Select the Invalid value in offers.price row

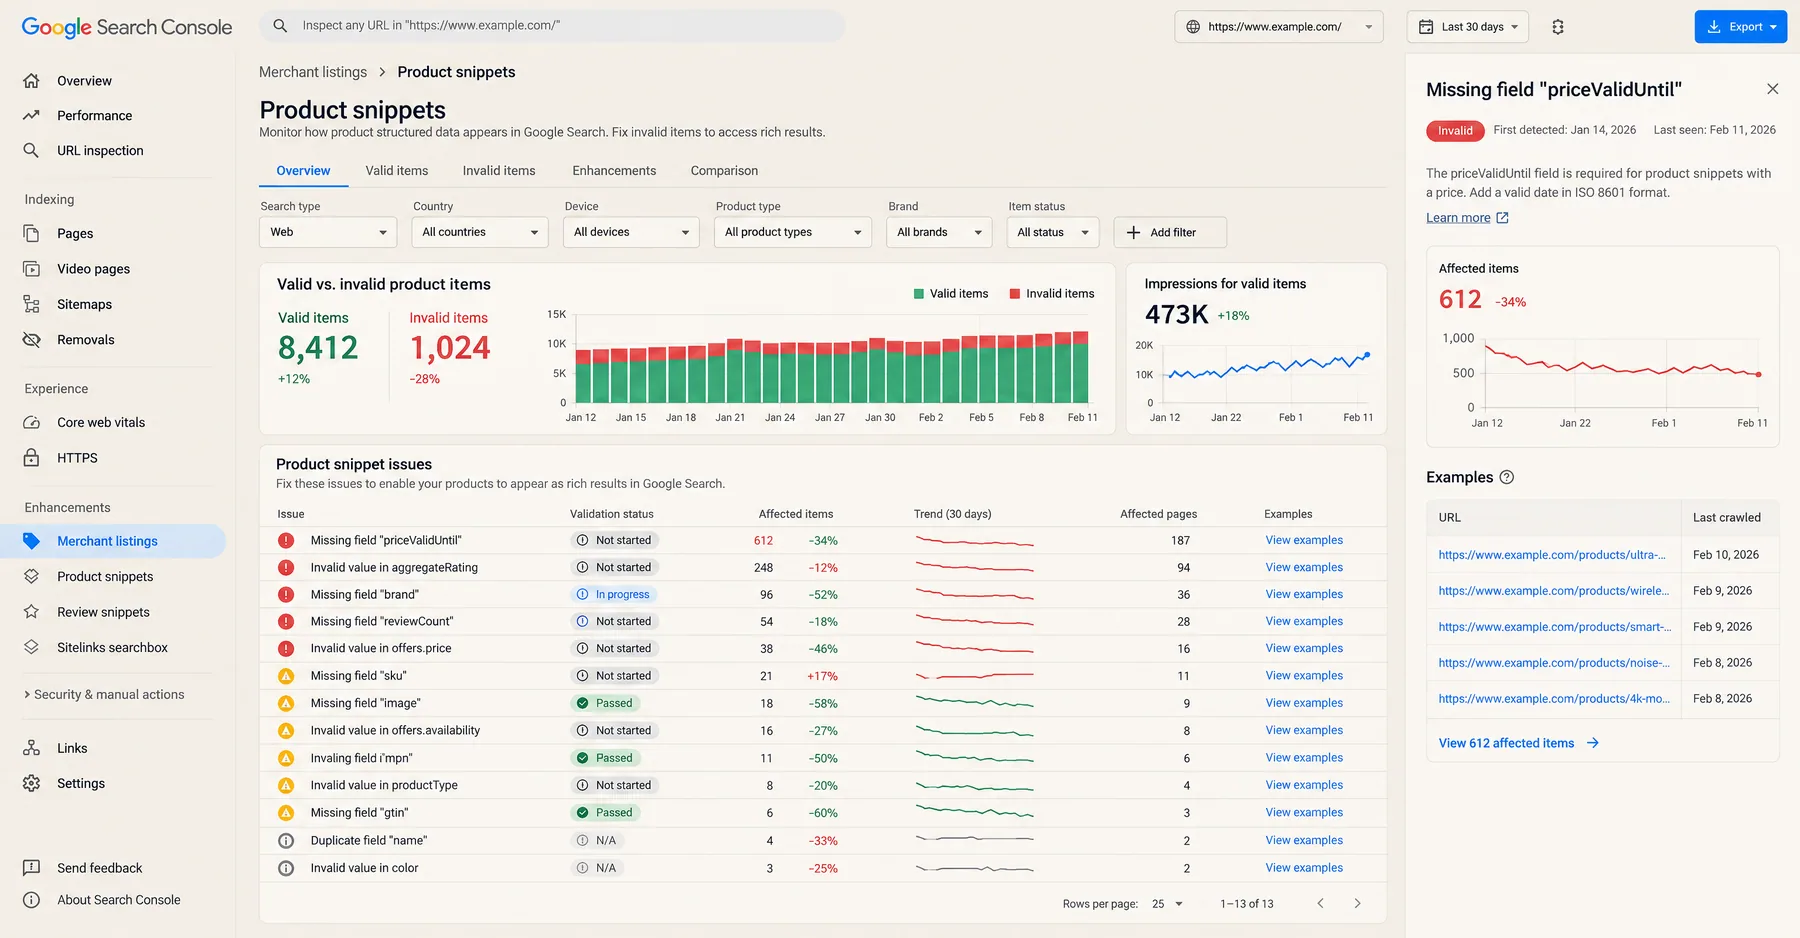[823, 649]
